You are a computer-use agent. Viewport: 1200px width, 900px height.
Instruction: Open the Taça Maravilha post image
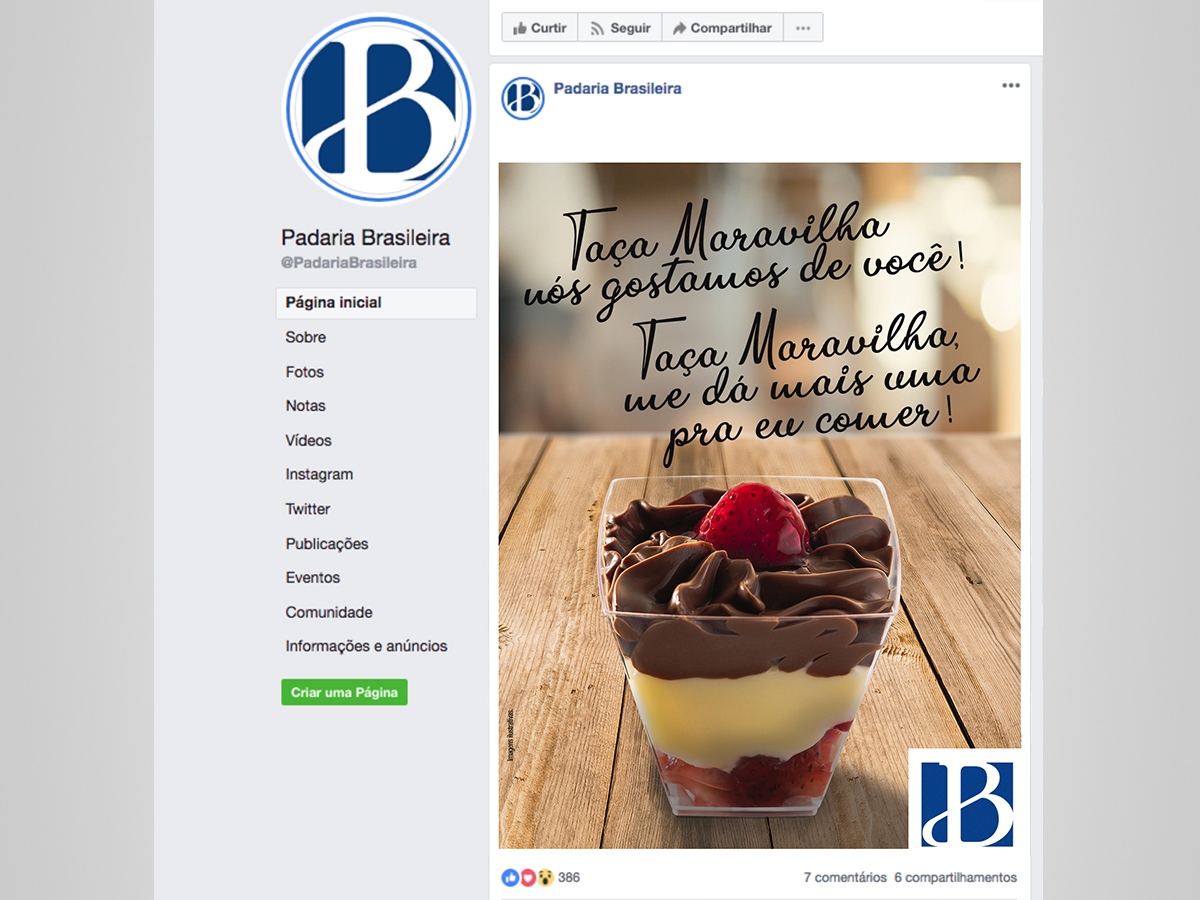760,506
